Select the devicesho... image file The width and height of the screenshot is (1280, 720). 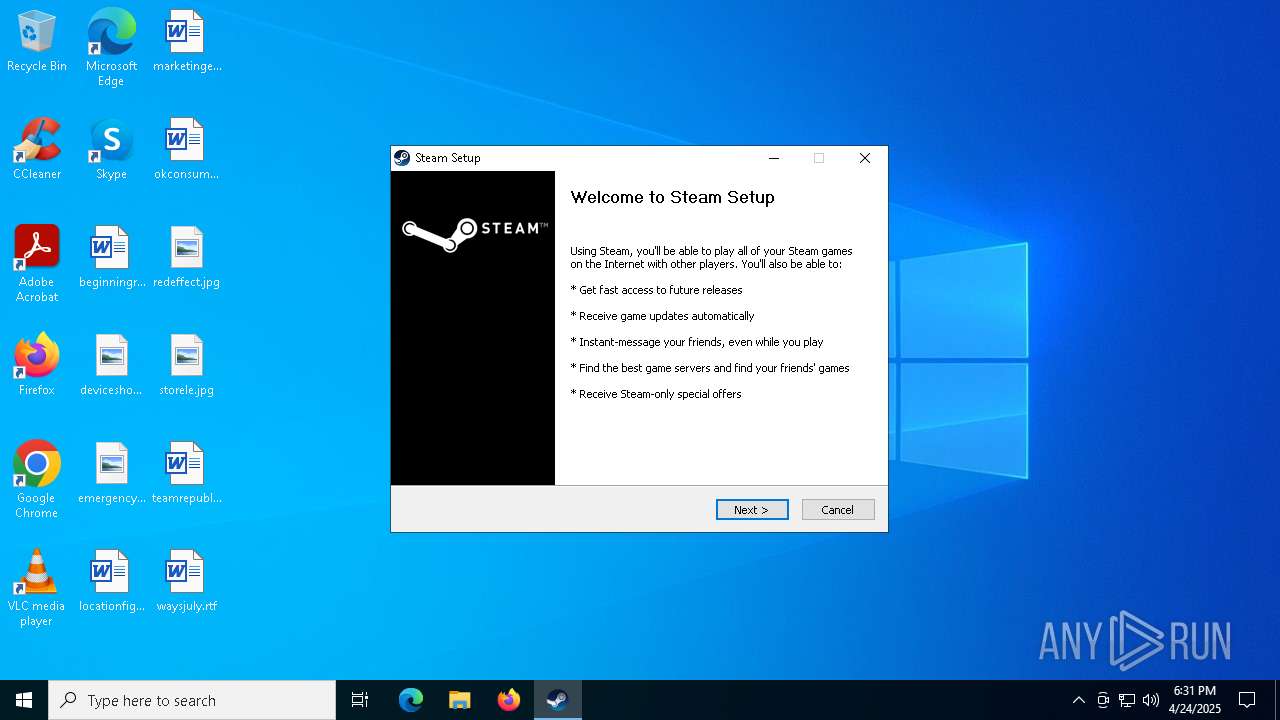pyautogui.click(x=111, y=366)
